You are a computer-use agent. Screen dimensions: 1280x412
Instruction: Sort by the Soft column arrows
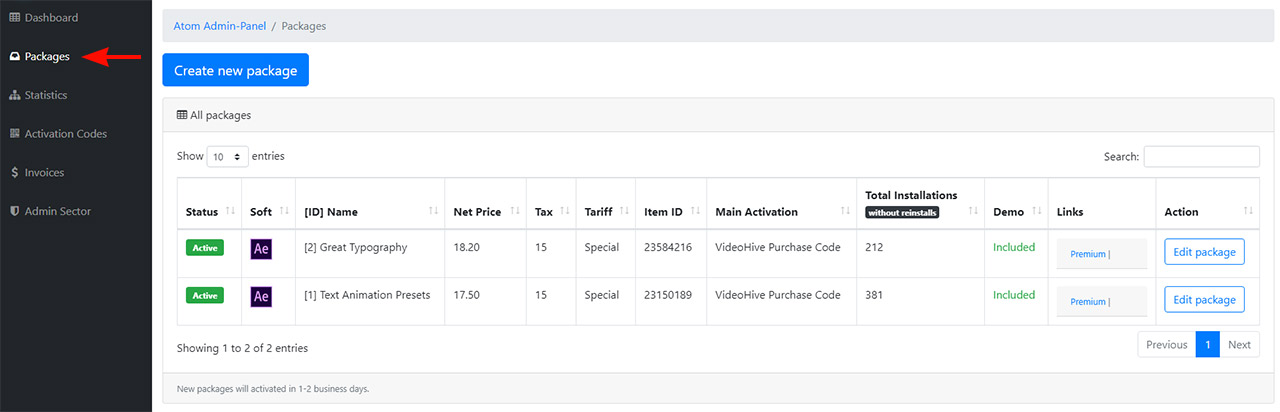(282, 211)
